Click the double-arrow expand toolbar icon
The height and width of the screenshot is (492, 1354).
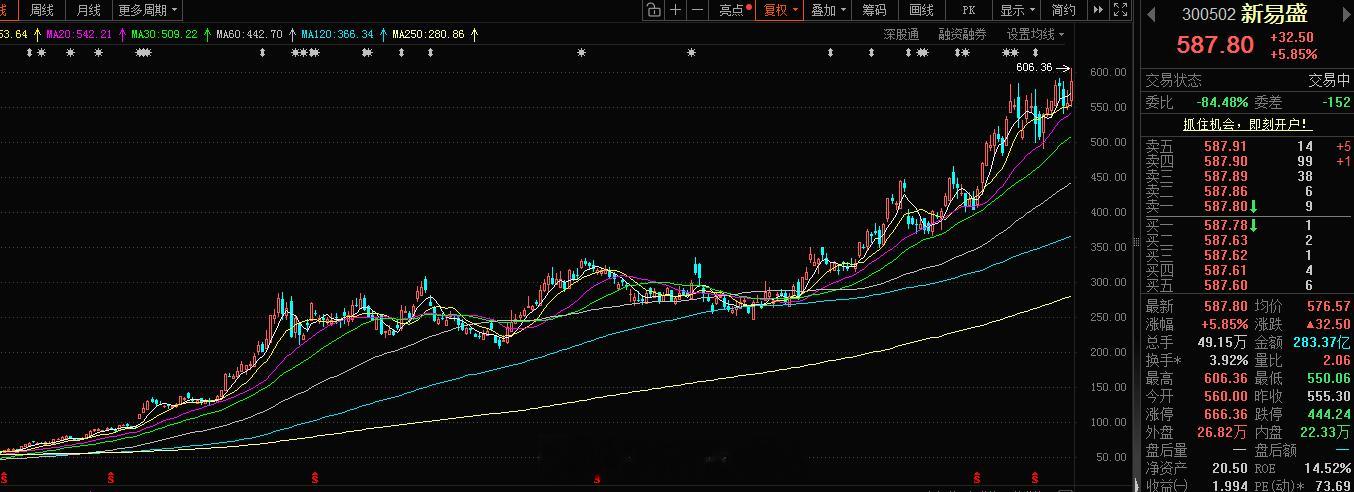coord(1098,10)
